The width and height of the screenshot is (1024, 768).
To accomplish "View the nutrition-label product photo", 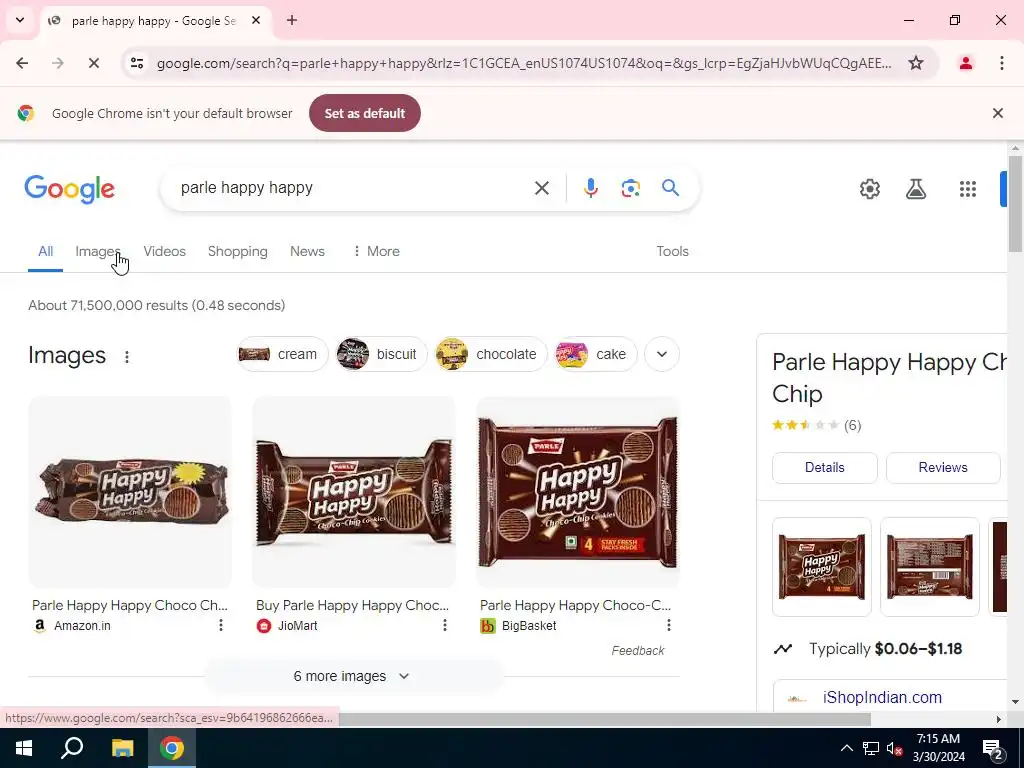I will pos(929,567).
